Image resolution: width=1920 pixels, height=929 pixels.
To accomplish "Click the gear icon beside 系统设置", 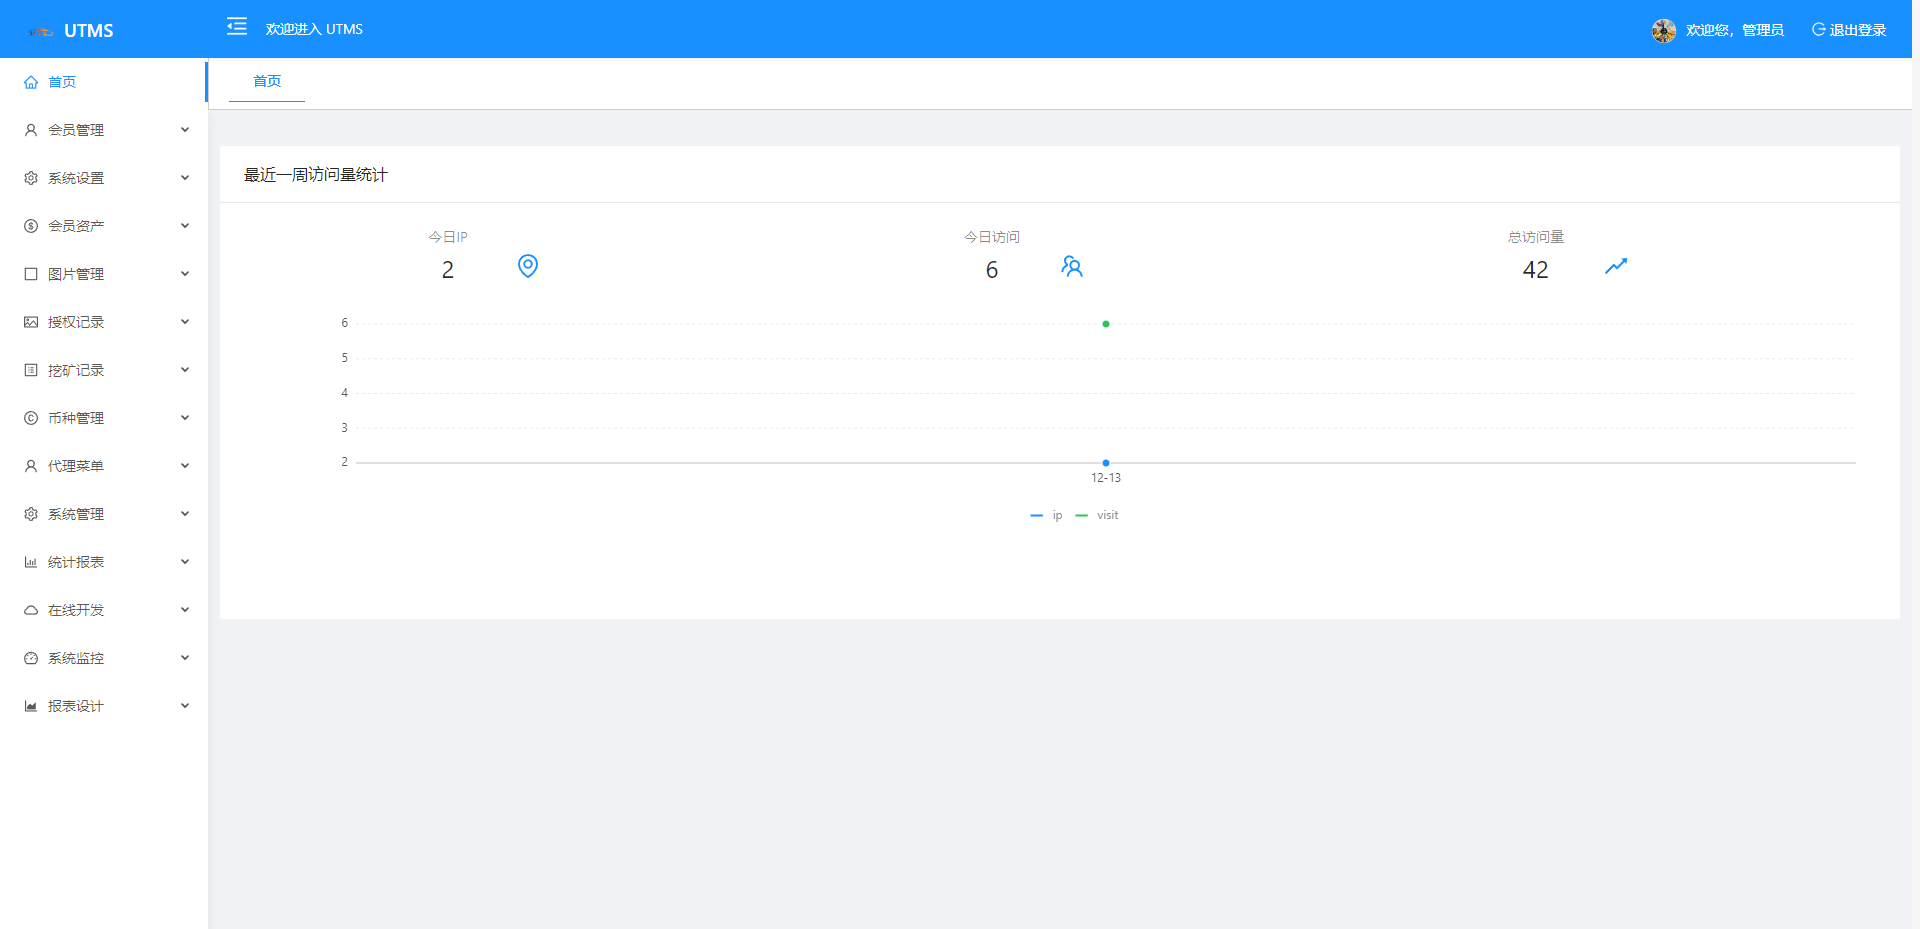I will pos(31,178).
